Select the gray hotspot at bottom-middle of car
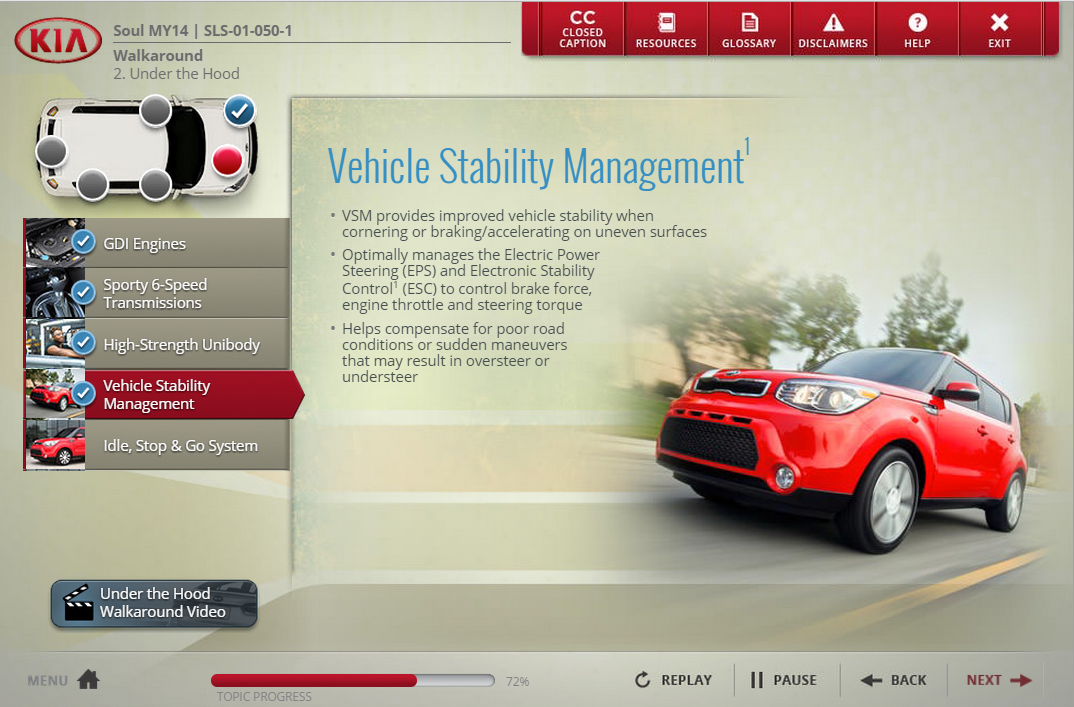 155,184
